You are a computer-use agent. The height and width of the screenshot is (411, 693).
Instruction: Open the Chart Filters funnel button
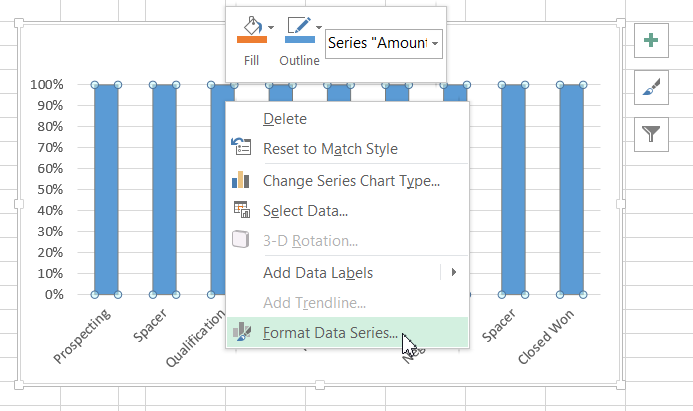point(652,133)
